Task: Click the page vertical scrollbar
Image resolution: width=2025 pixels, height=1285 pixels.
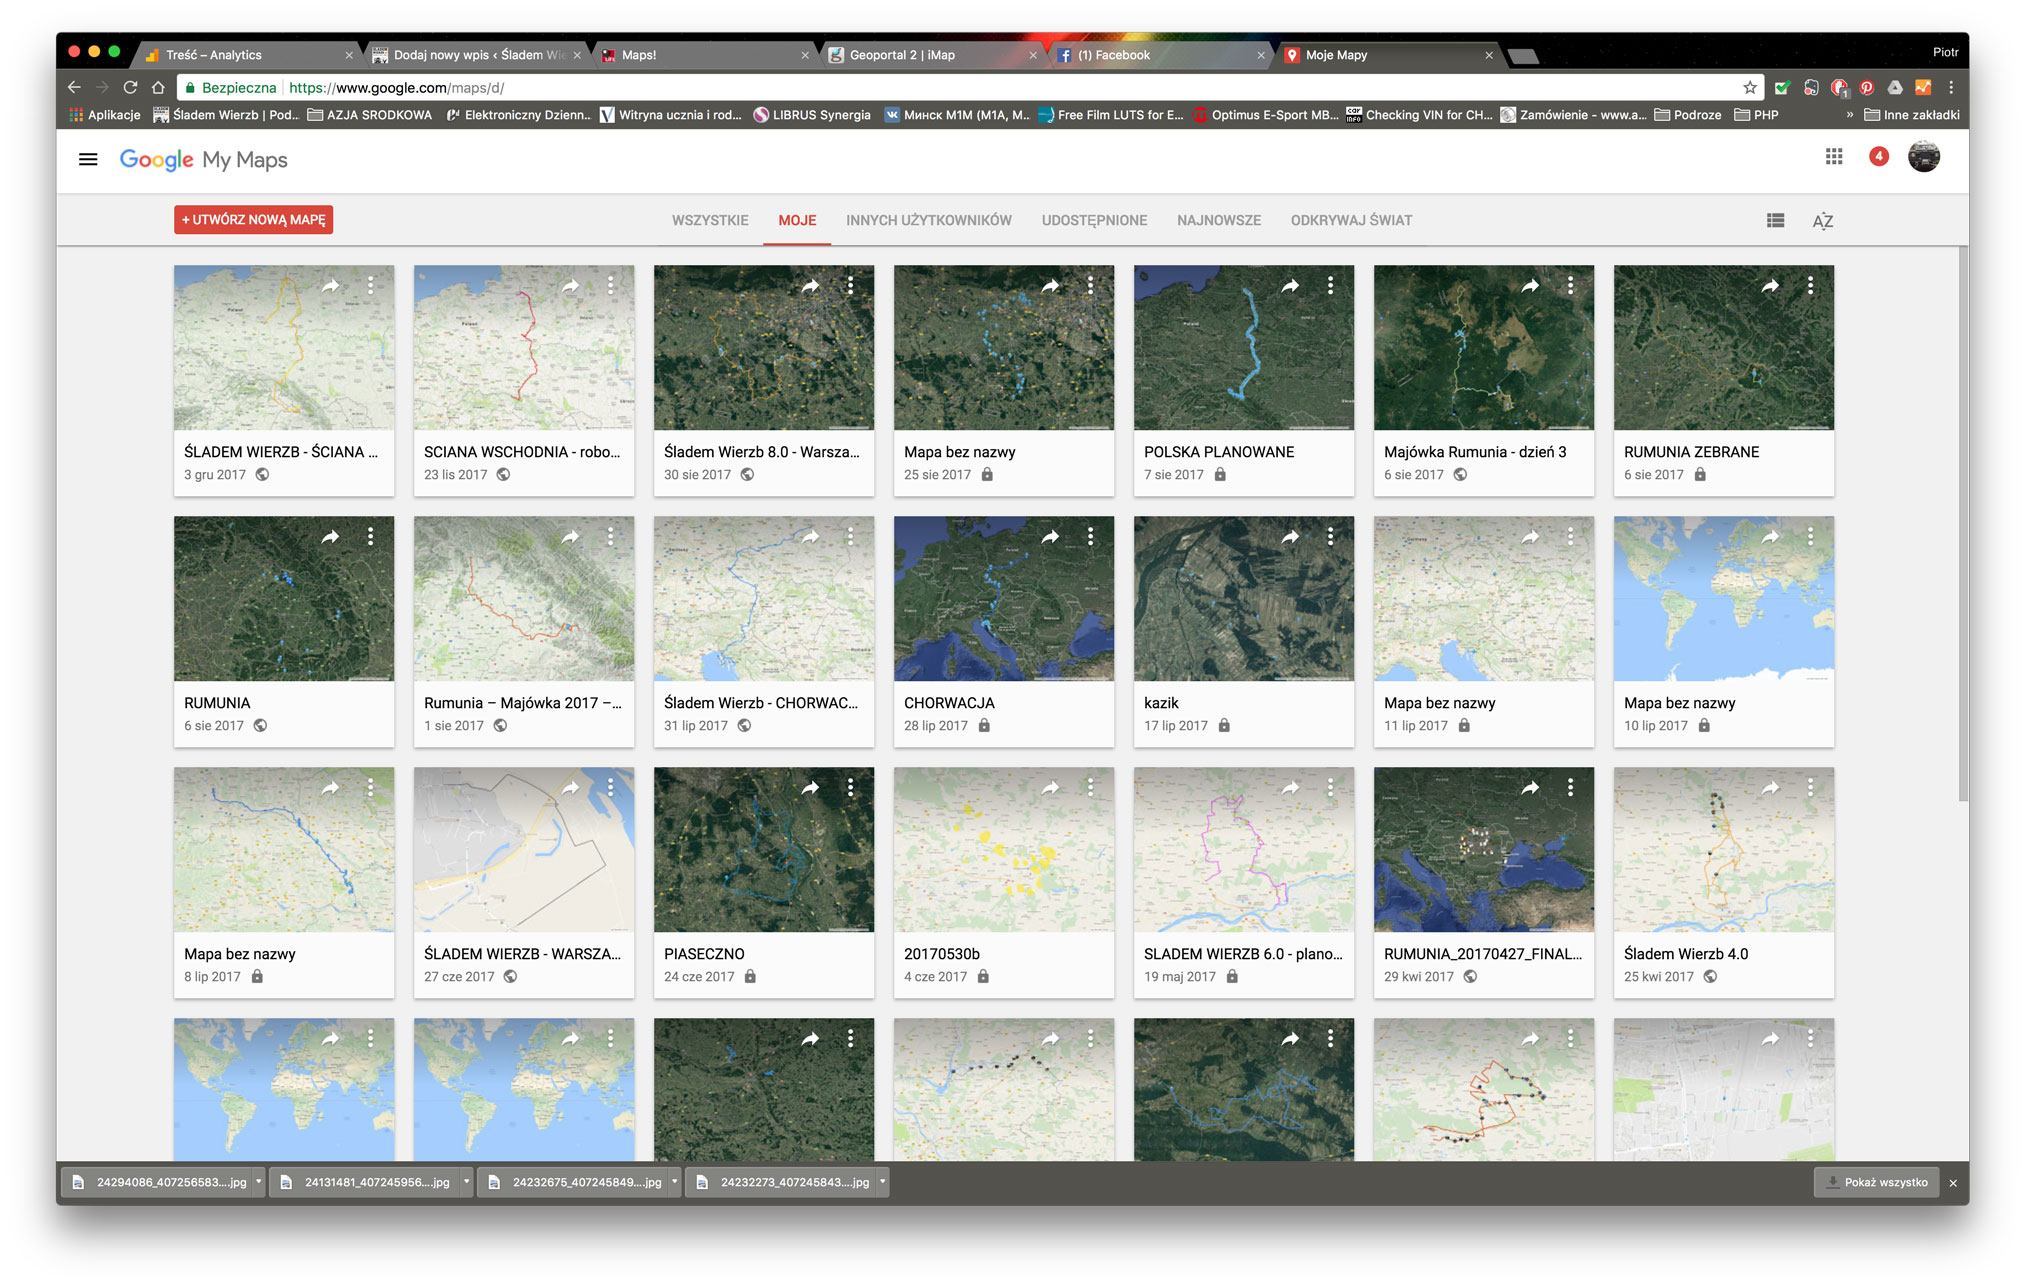Action: click(x=1962, y=520)
